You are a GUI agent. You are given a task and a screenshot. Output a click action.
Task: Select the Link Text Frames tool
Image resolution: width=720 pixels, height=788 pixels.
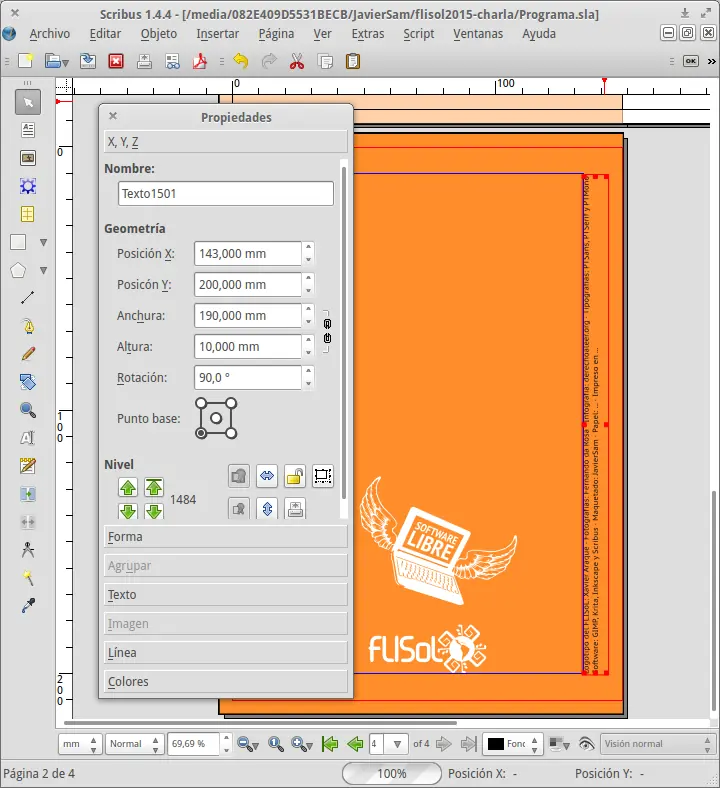point(28,495)
